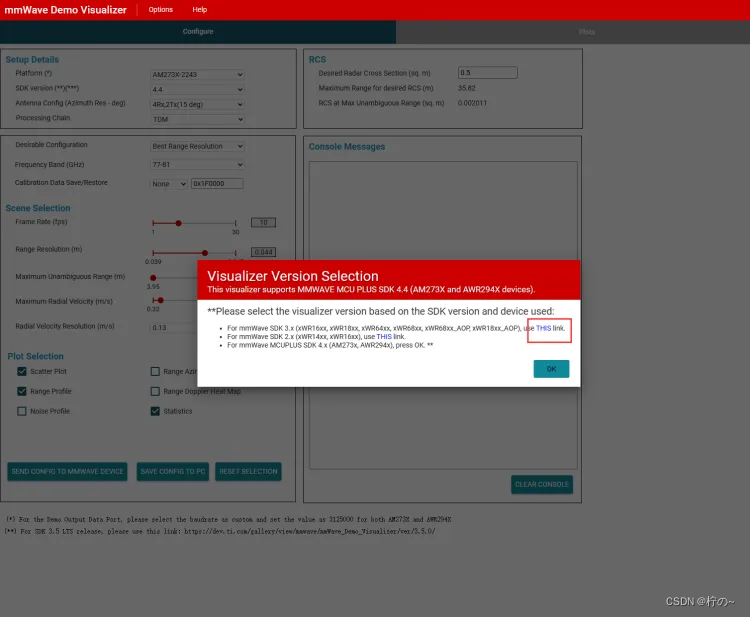This screenshot has width=750, height=617.
Task: Open the Frequency Band 77-81 dropdown
Action: [x=197, y=165]
